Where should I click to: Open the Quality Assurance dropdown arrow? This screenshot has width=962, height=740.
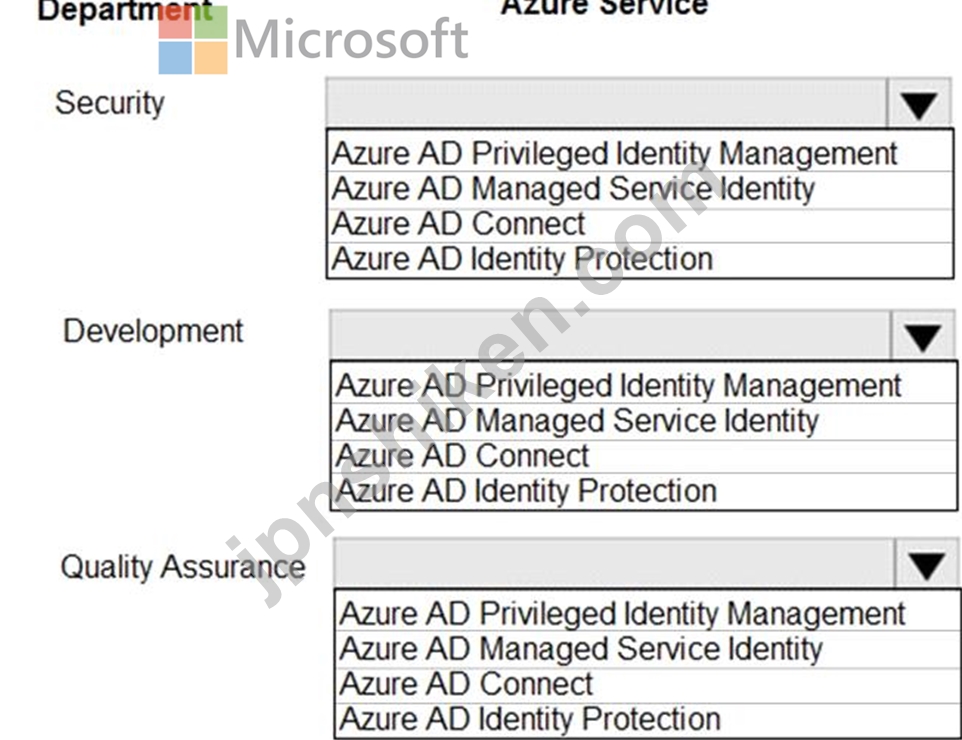point(927,563)
